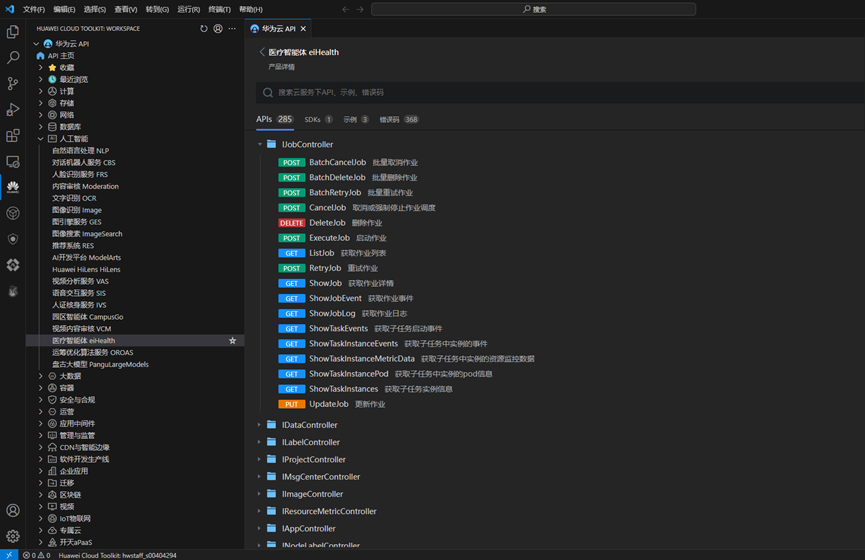Expand the IoT物联网 category
Viewport: 865px width, 560px height.
[x=40, y=518]
